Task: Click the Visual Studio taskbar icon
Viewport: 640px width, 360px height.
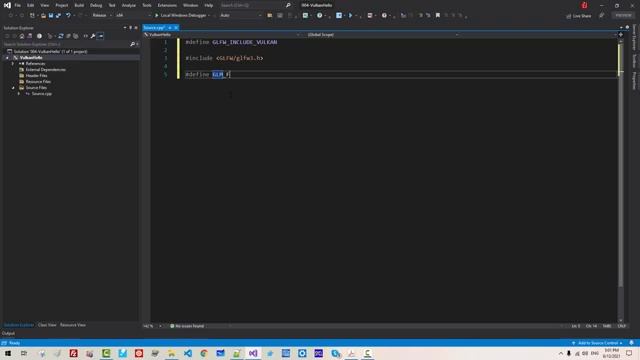Action: click(253, 353)
